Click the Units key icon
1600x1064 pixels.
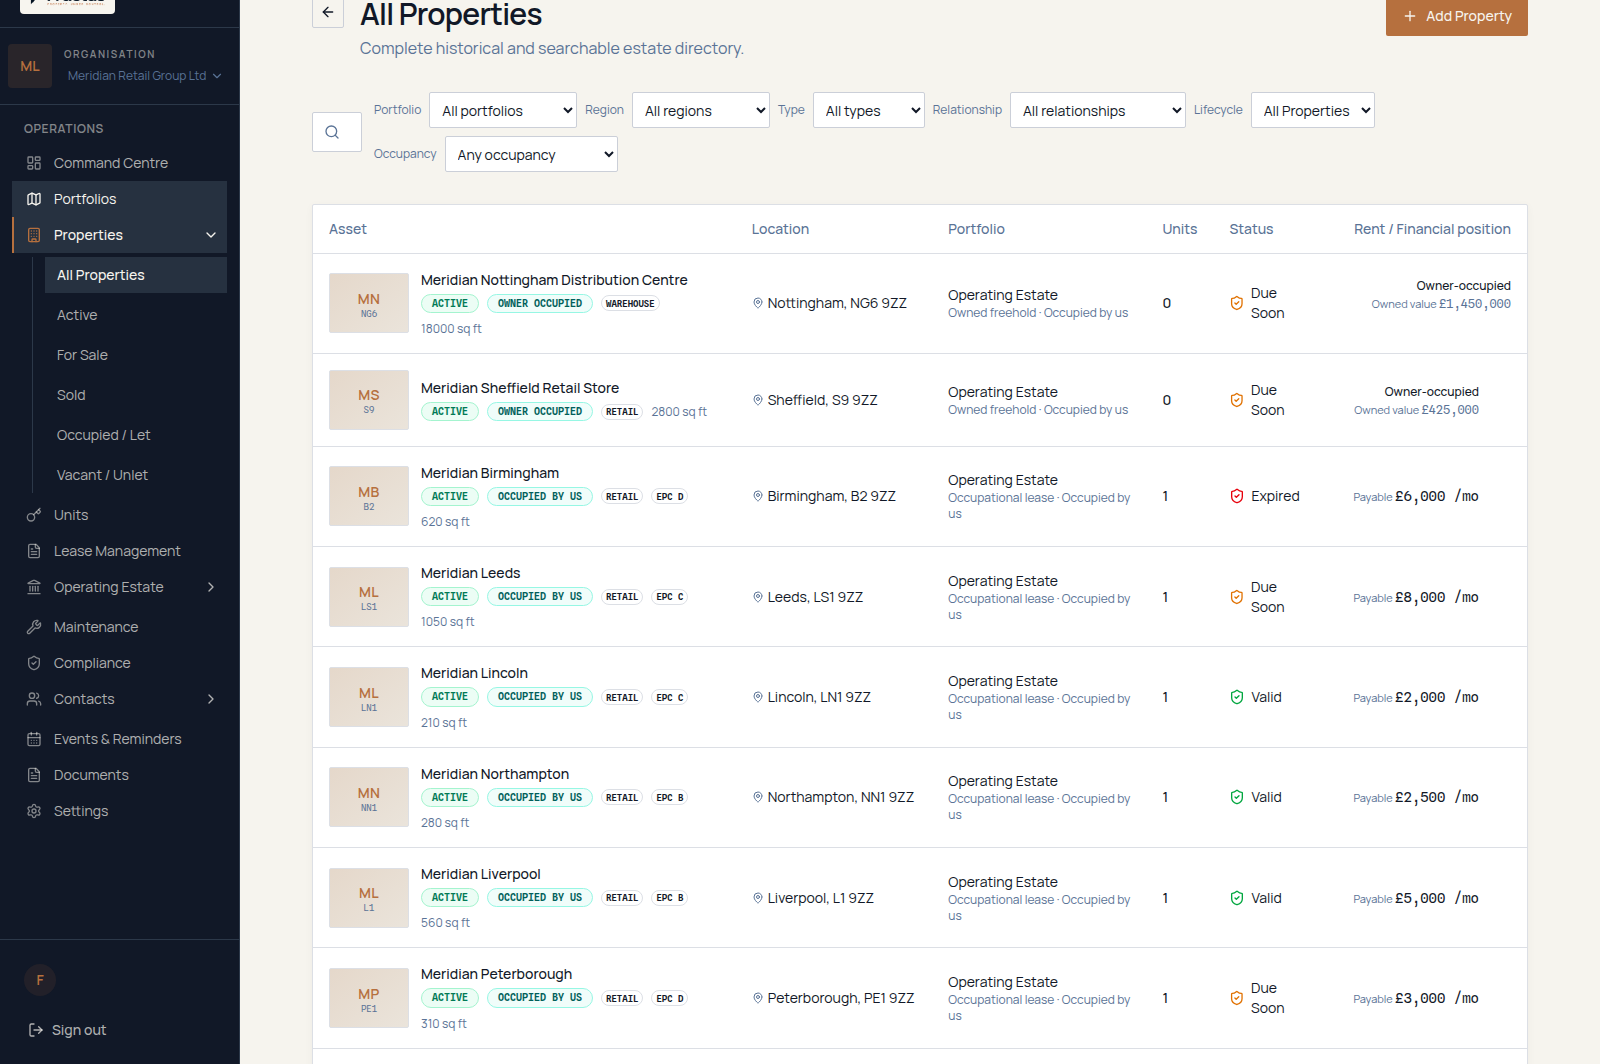tap(34, 515)
